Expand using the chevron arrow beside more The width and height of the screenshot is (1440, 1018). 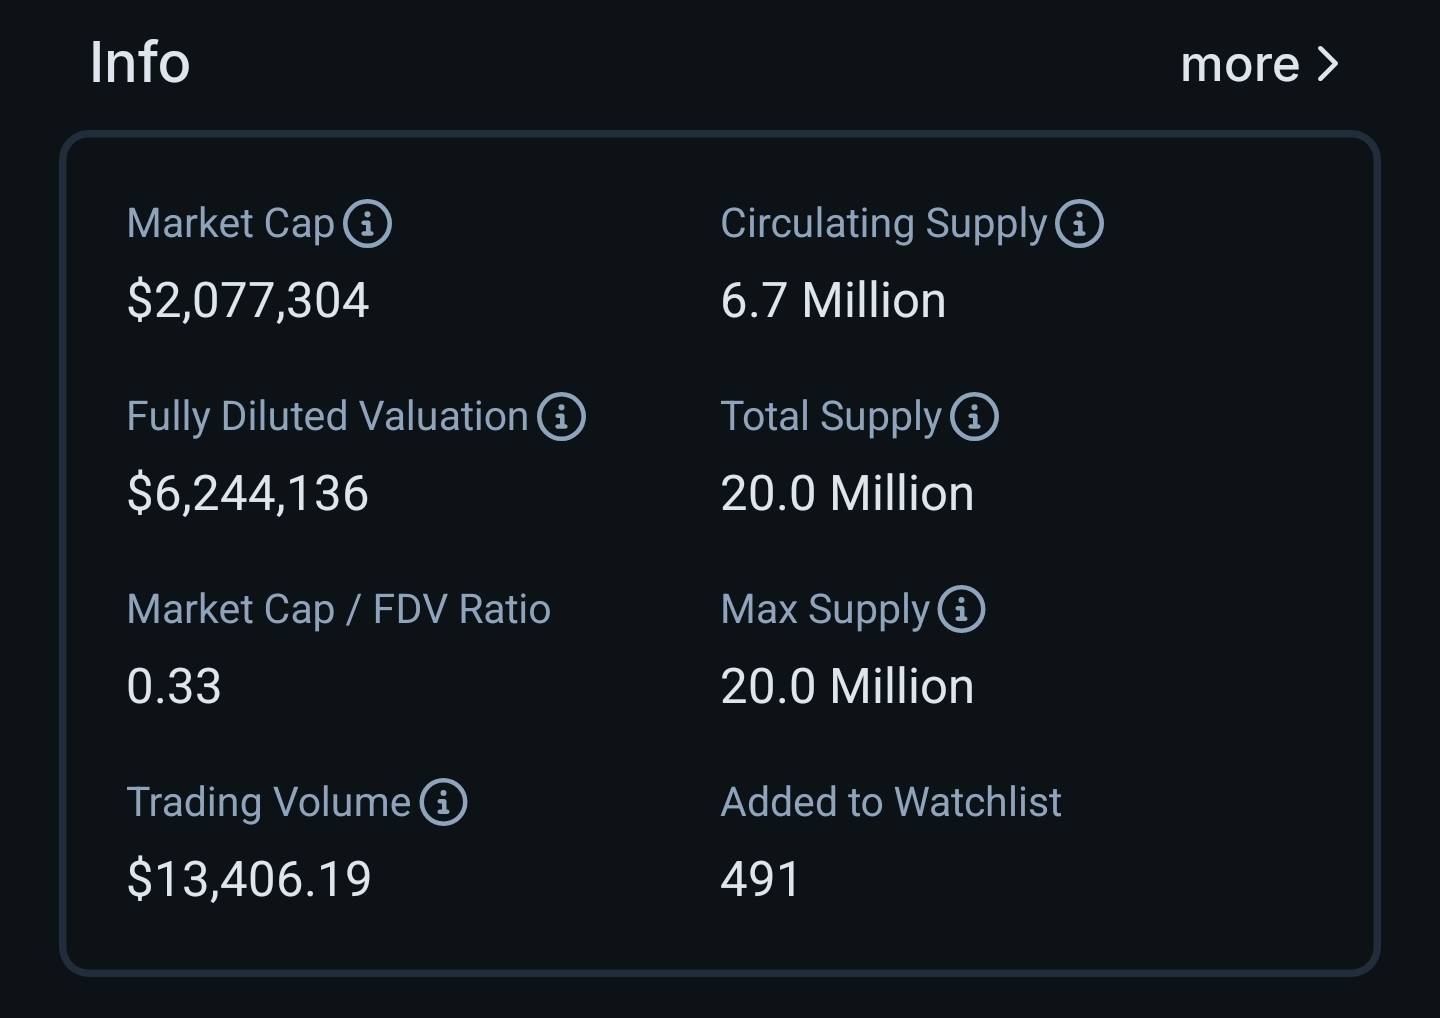[1328, 64]
